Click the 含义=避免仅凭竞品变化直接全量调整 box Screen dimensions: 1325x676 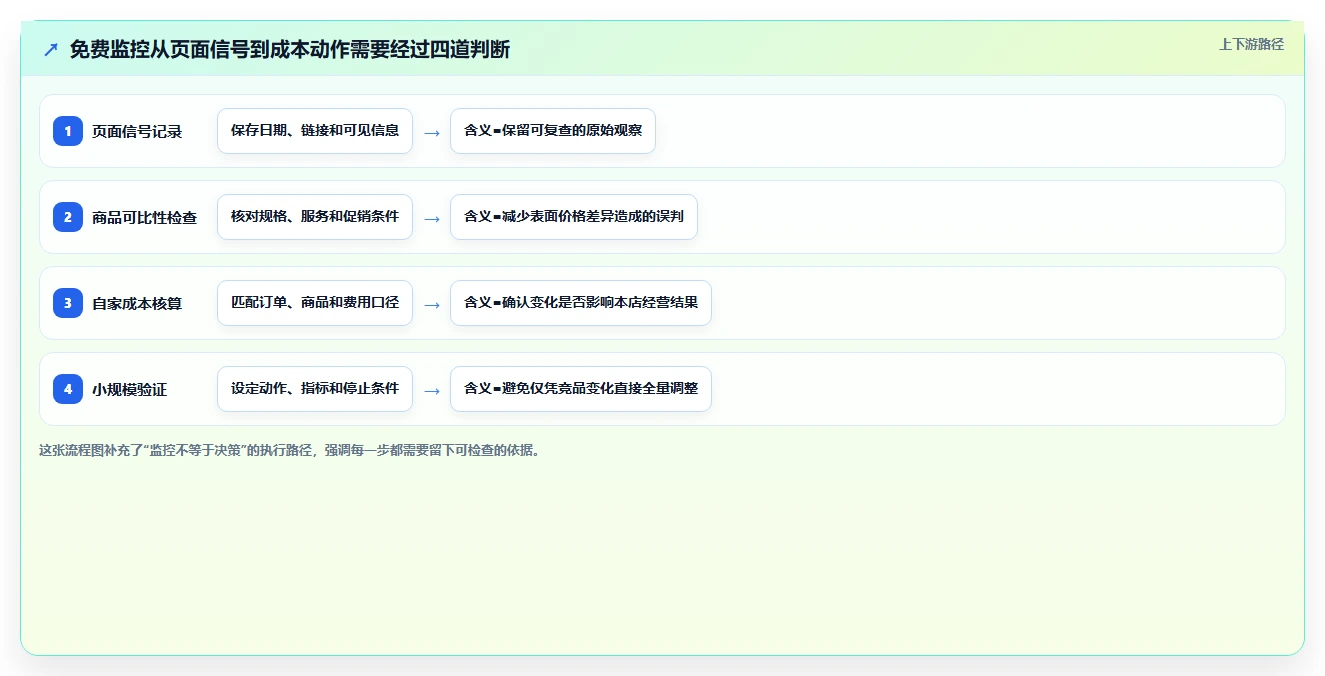pyautogui.click(x=581, y=389)
